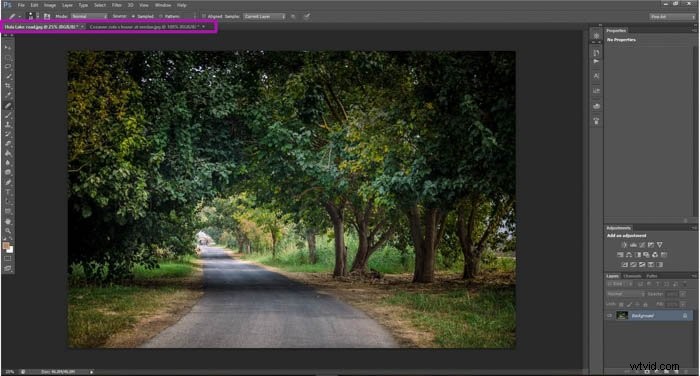Image resolution: width=700 pixels, height=376 pixels.
Task: Open the layer blending mode dropdown
Action: click(x=625, y=294)
